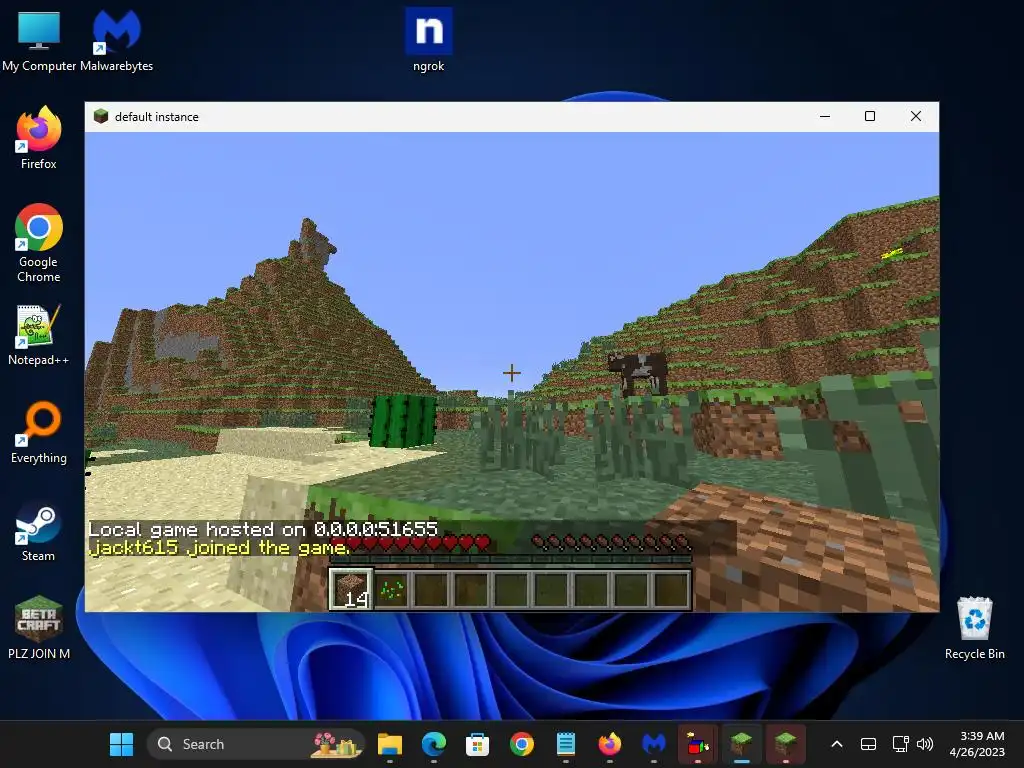
Task: Open the clock showing 3:39 AM
Action: pyautogui.click(x=977, y=744)
